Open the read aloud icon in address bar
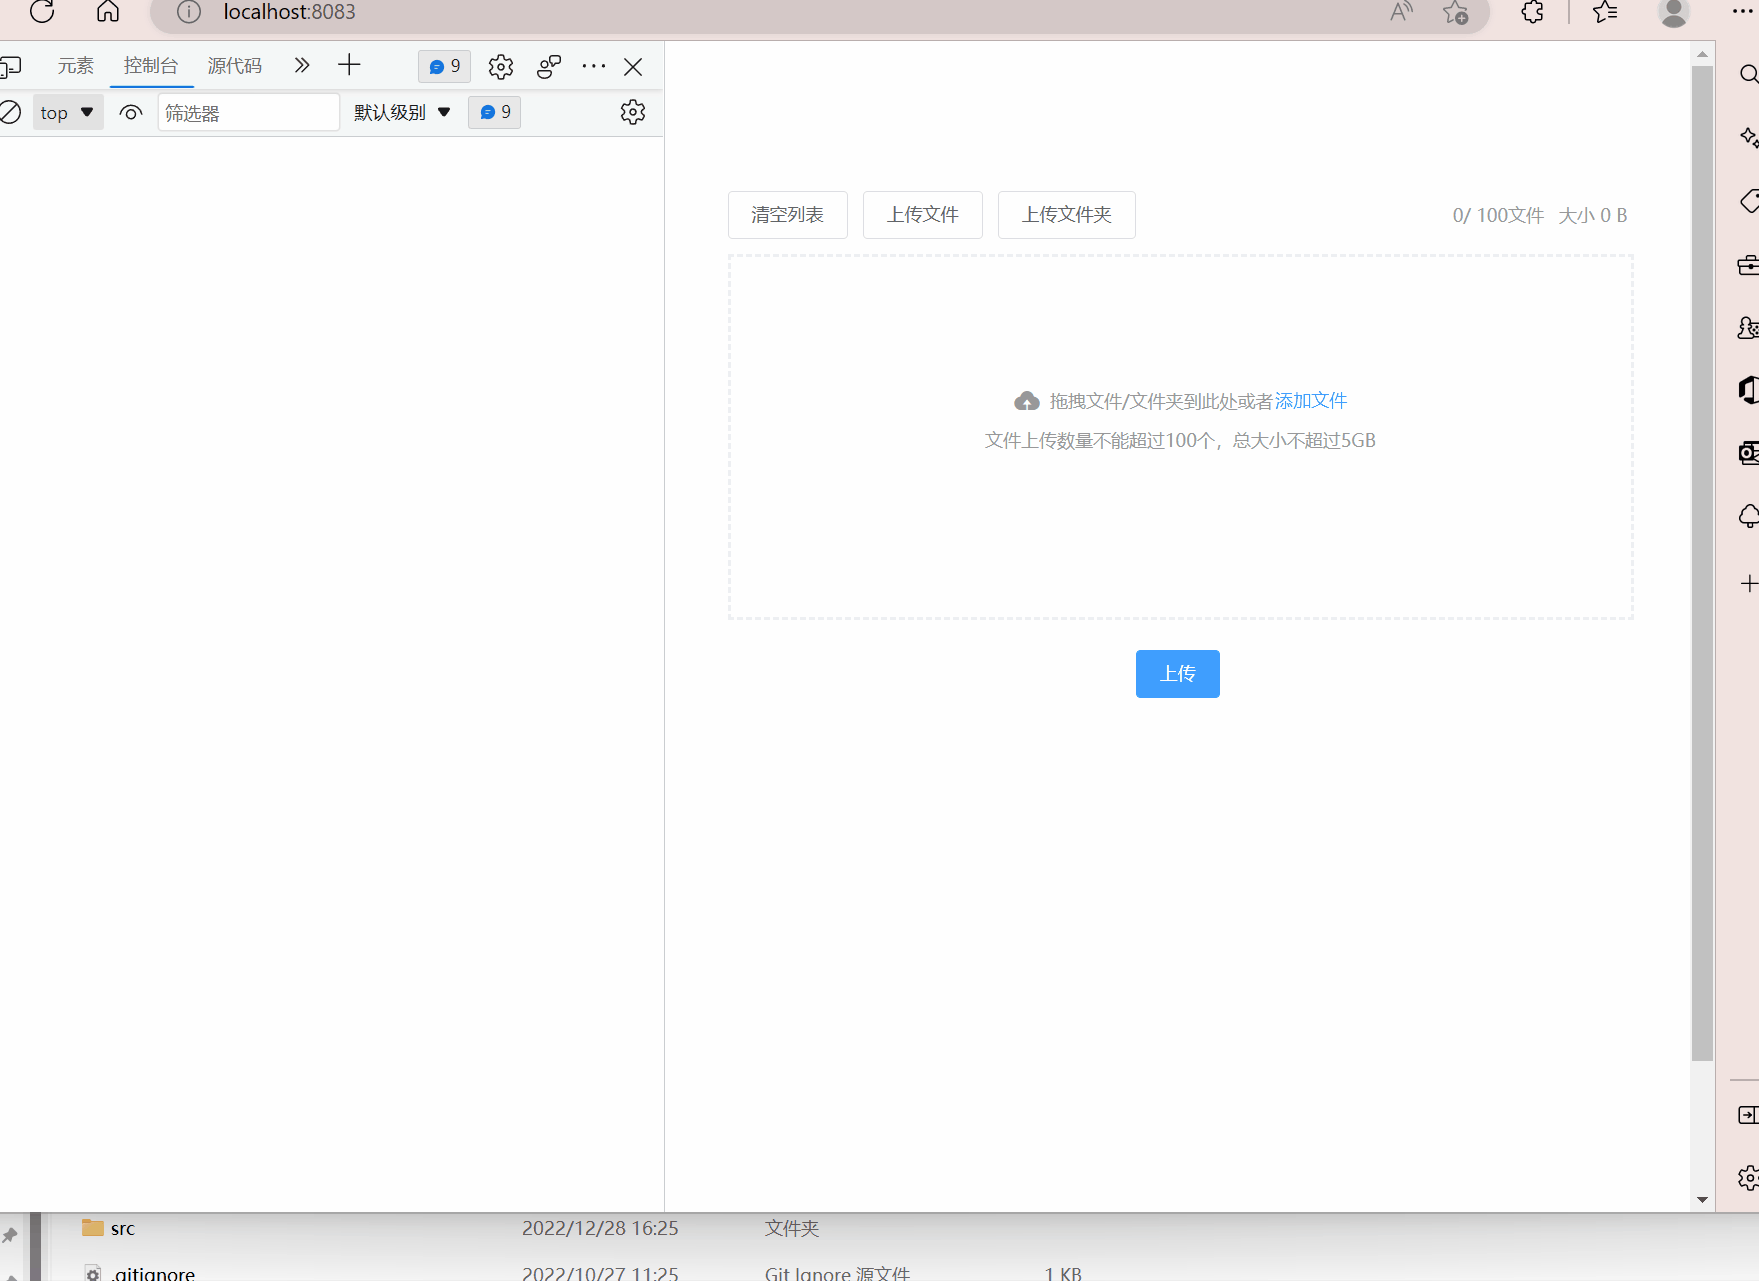1759x1281 pixels. pyautogui.click(x=1401, y=12)
